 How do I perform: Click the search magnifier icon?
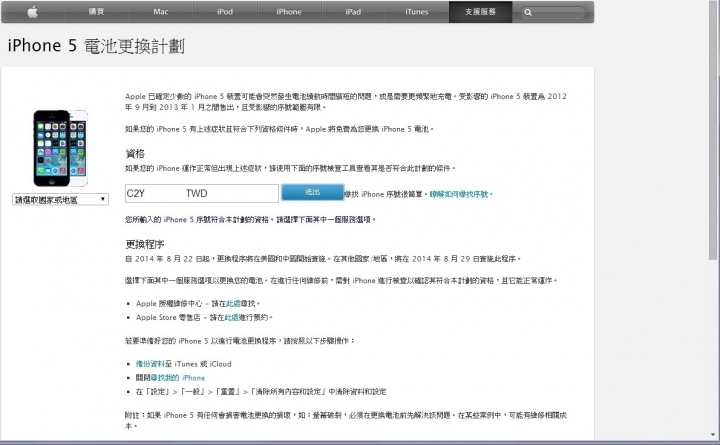tap(528, 12)
